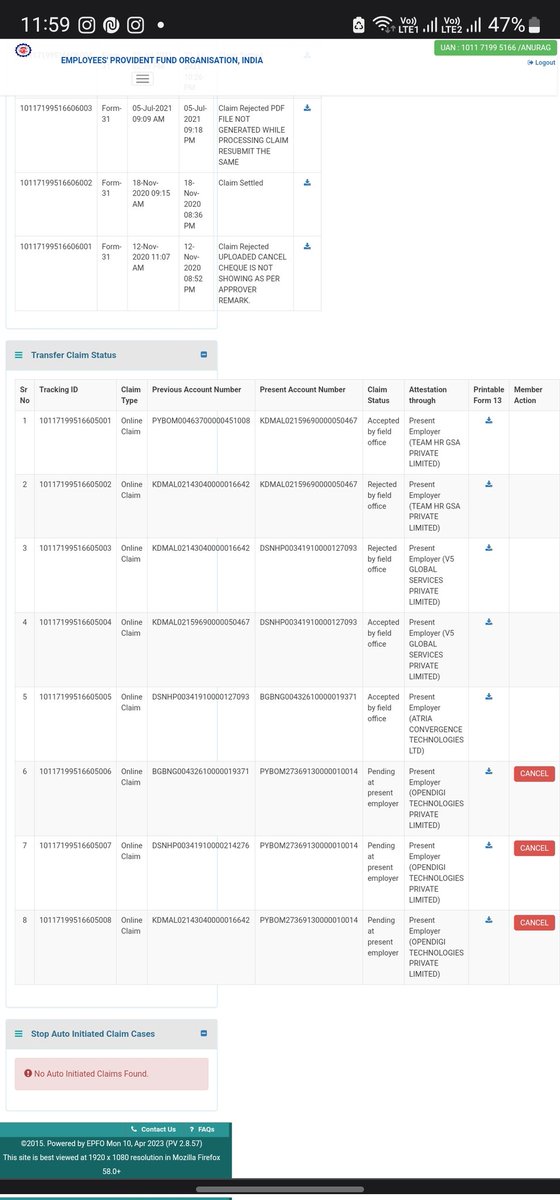560x1200 pixels.
Task: Cancel transfer claim 10117199516605008
Action: [x=534, y=923]
